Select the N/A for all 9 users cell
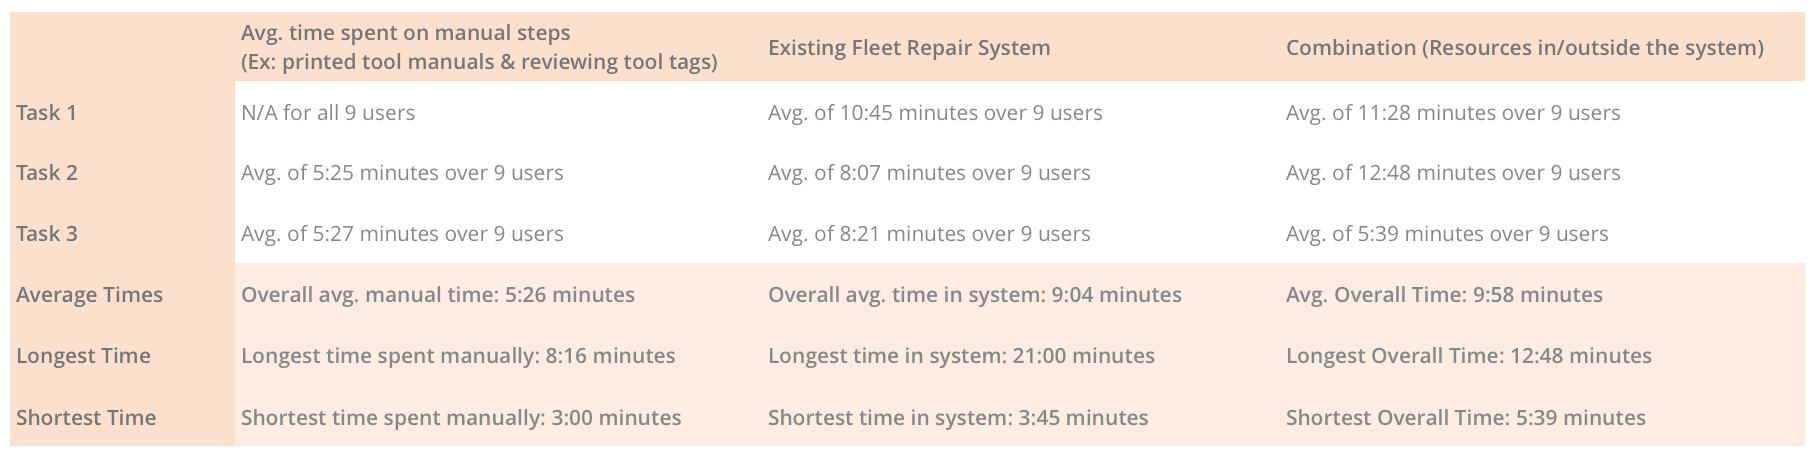The image size is (1816, 460). click(x=328, y=113)
